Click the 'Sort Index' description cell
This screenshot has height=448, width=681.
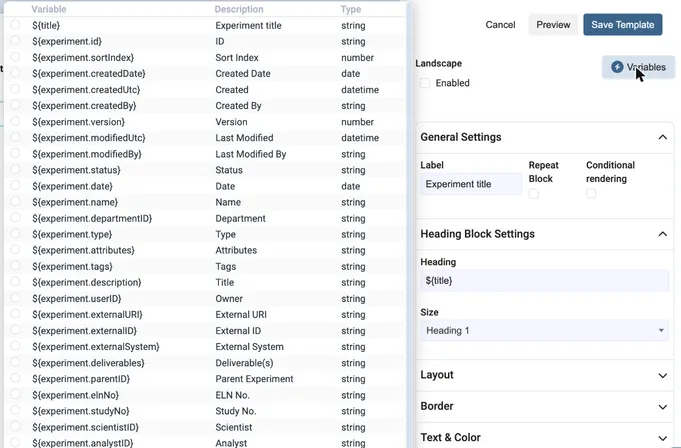[237, 58]
